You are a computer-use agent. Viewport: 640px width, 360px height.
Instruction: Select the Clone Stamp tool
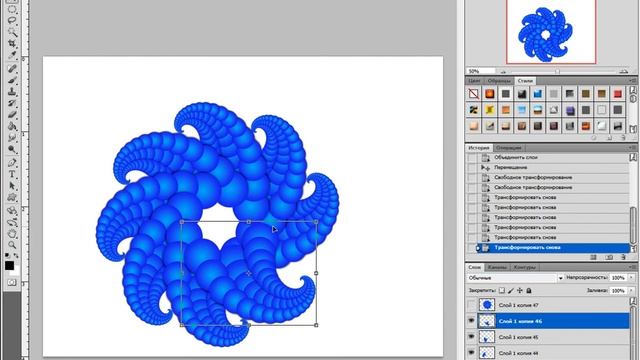pyautogui.click(x=12, y=91)
